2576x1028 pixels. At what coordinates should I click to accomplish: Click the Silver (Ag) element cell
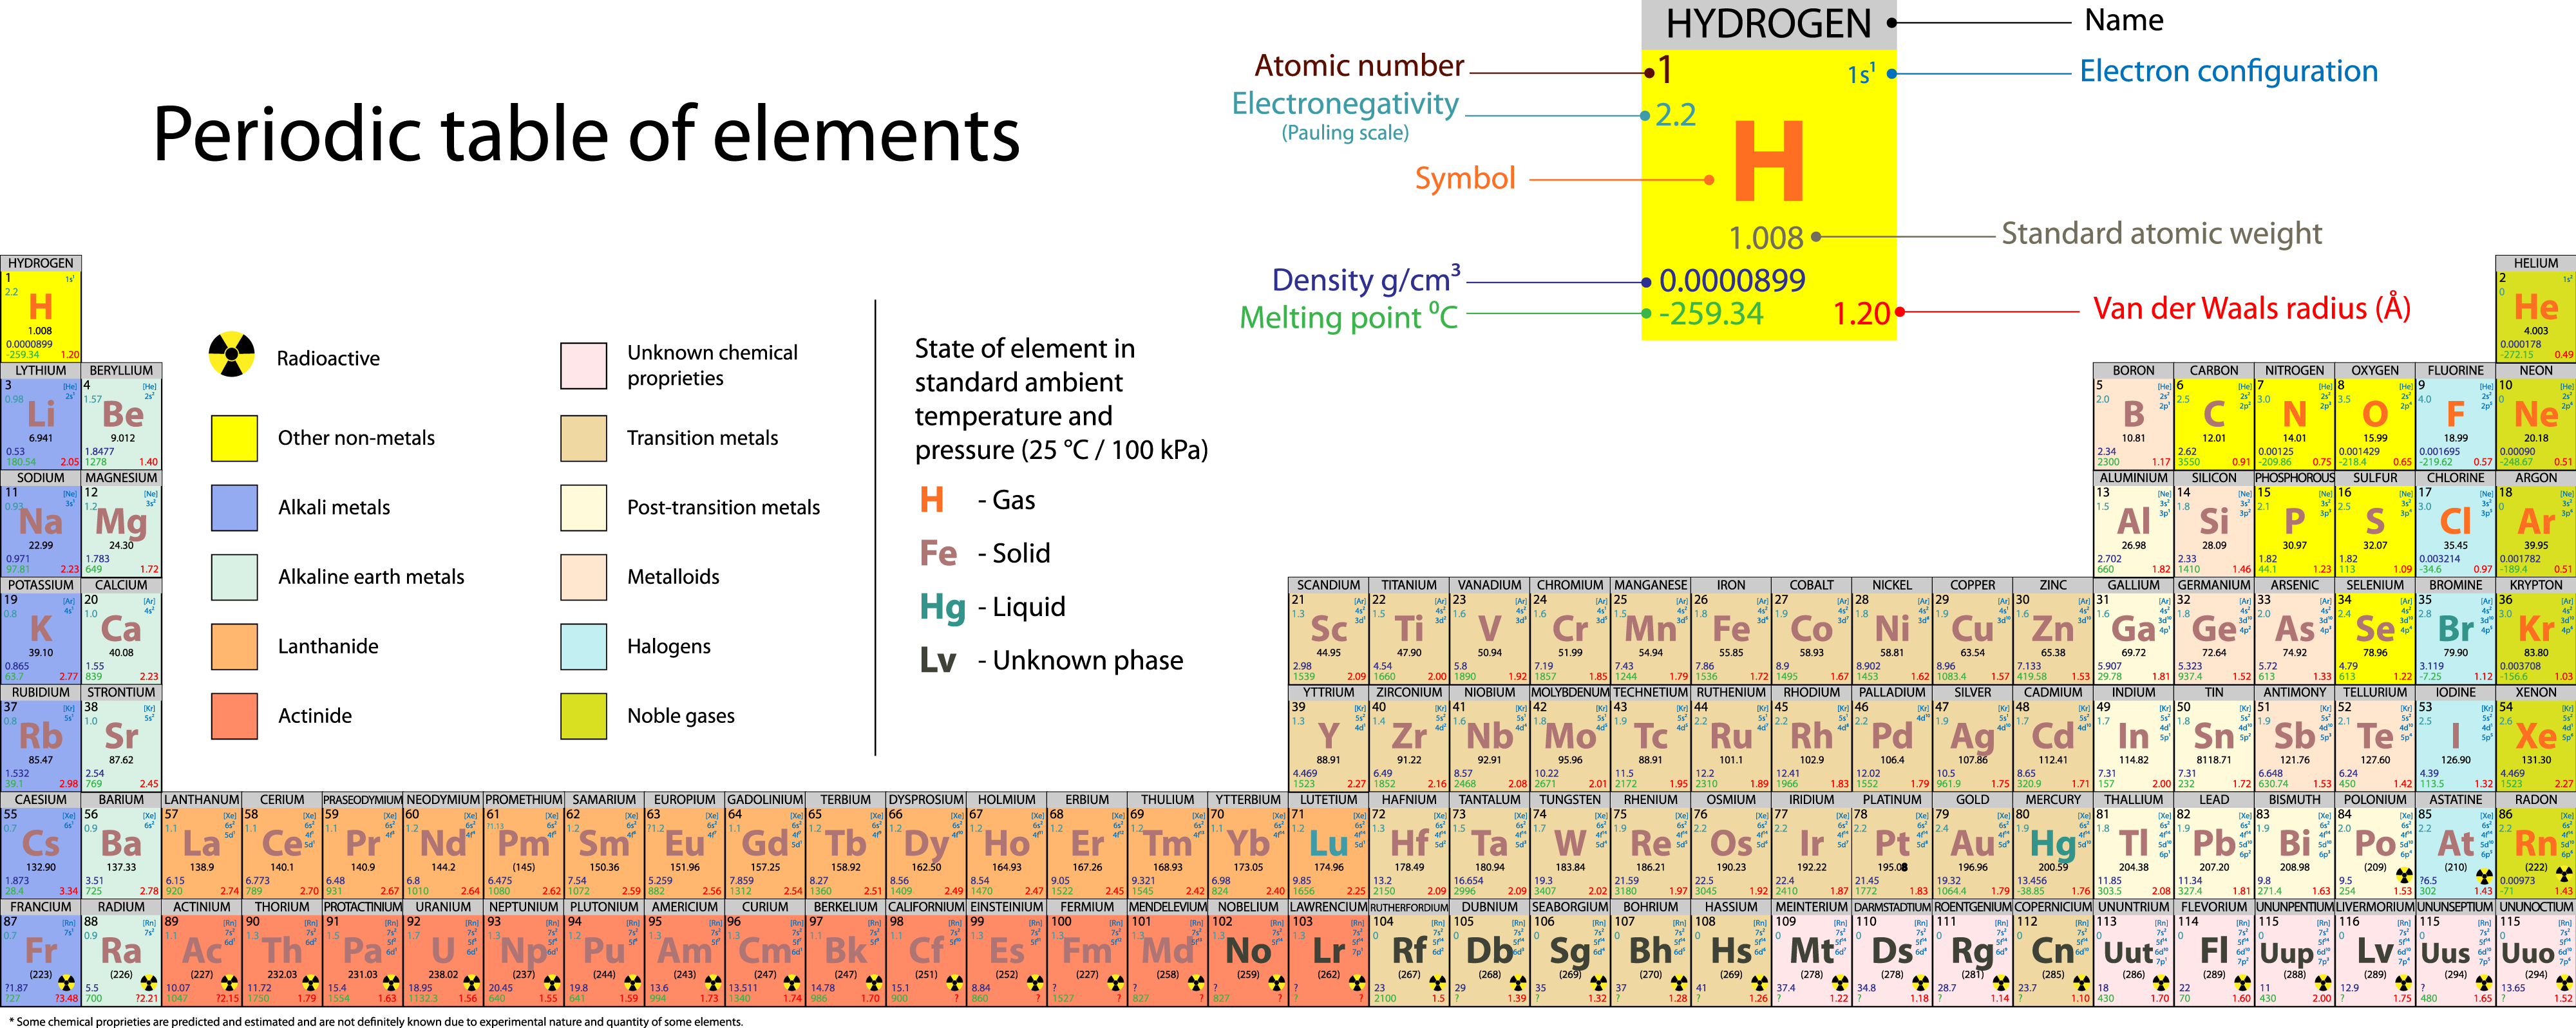click(x=1972, y=737)
